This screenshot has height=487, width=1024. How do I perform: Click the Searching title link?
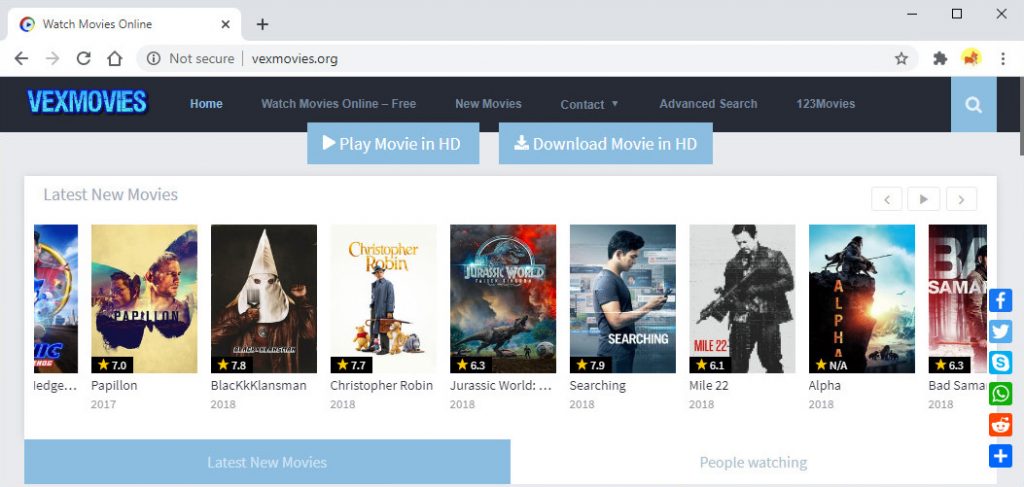598,386
